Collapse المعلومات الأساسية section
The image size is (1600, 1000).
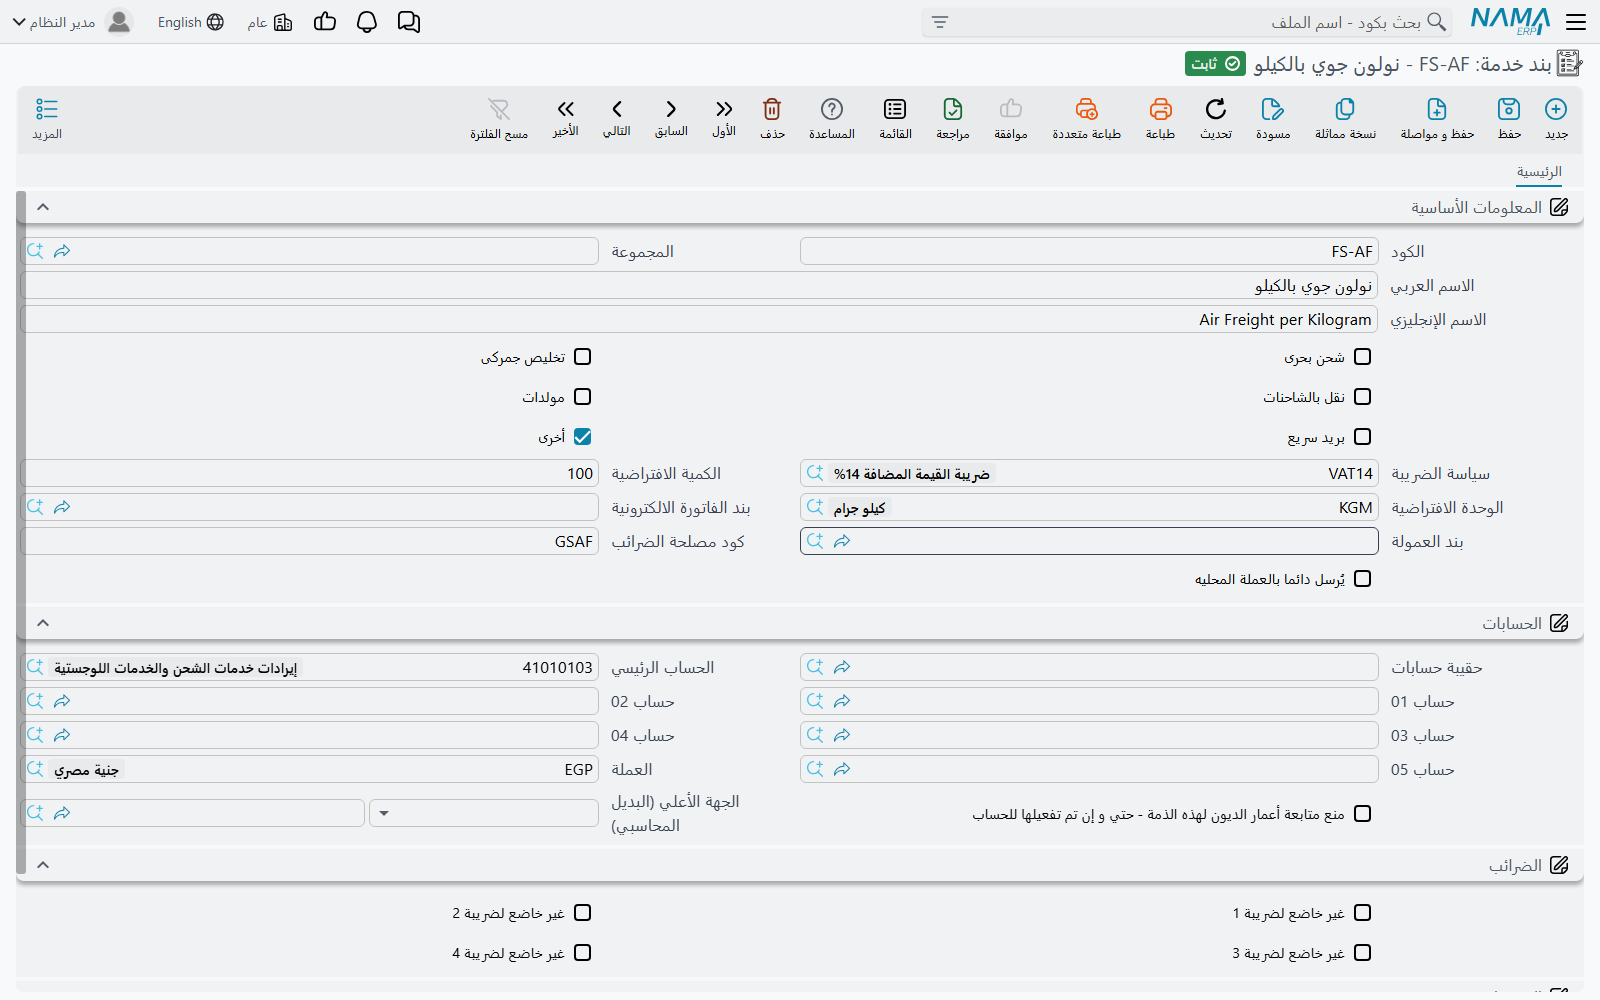43,207
